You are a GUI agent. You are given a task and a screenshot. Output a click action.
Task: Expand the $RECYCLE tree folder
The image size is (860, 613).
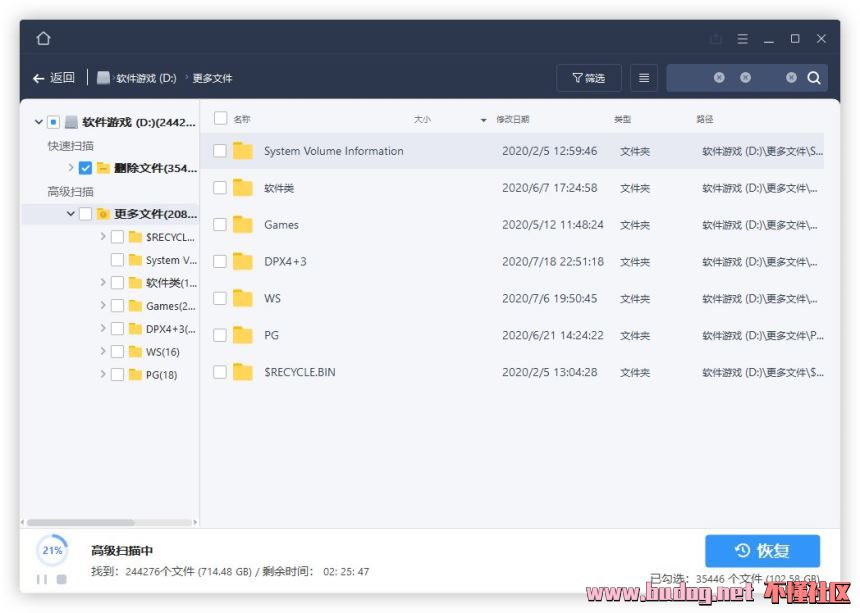coord(103,237)
